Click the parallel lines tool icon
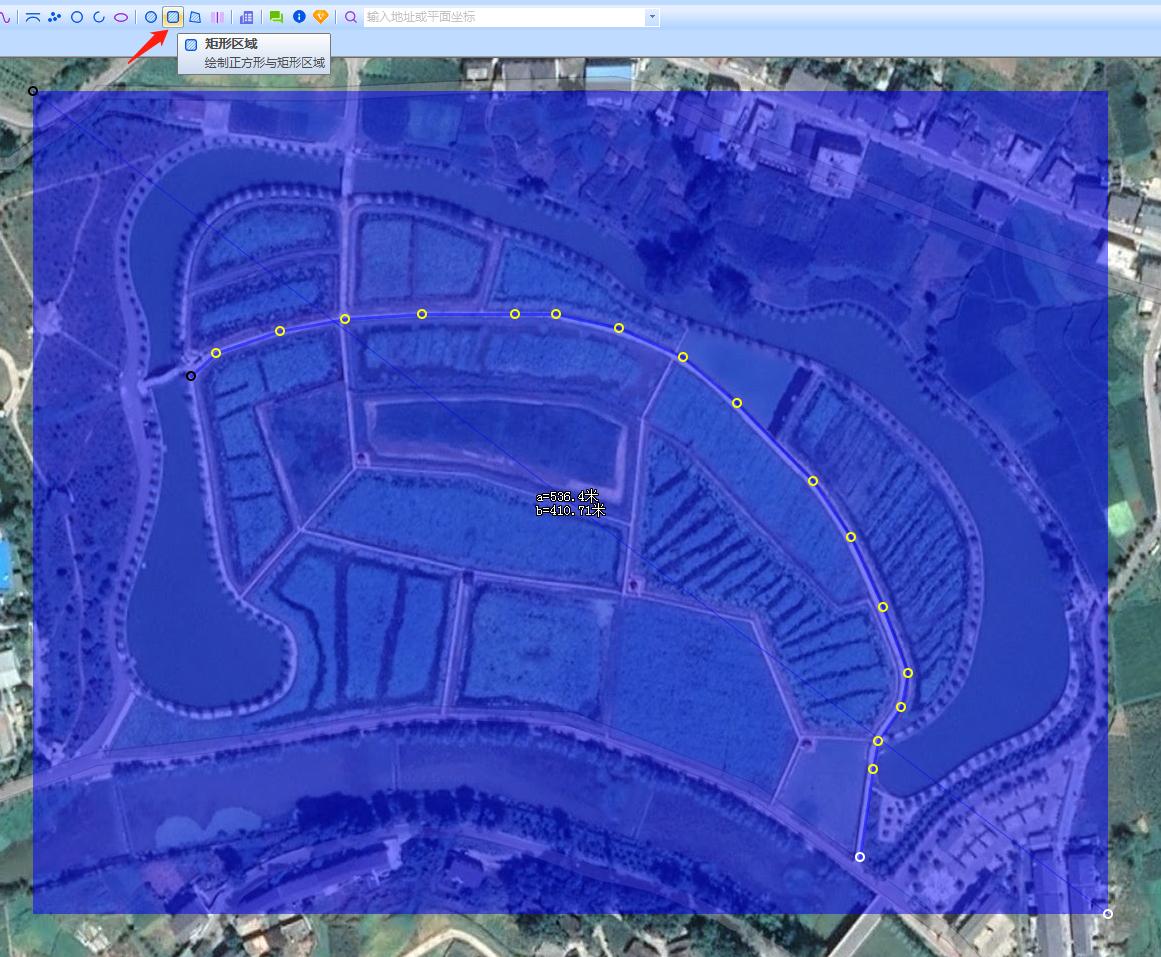The image size is (1161, 957). (x=33, y=17)
